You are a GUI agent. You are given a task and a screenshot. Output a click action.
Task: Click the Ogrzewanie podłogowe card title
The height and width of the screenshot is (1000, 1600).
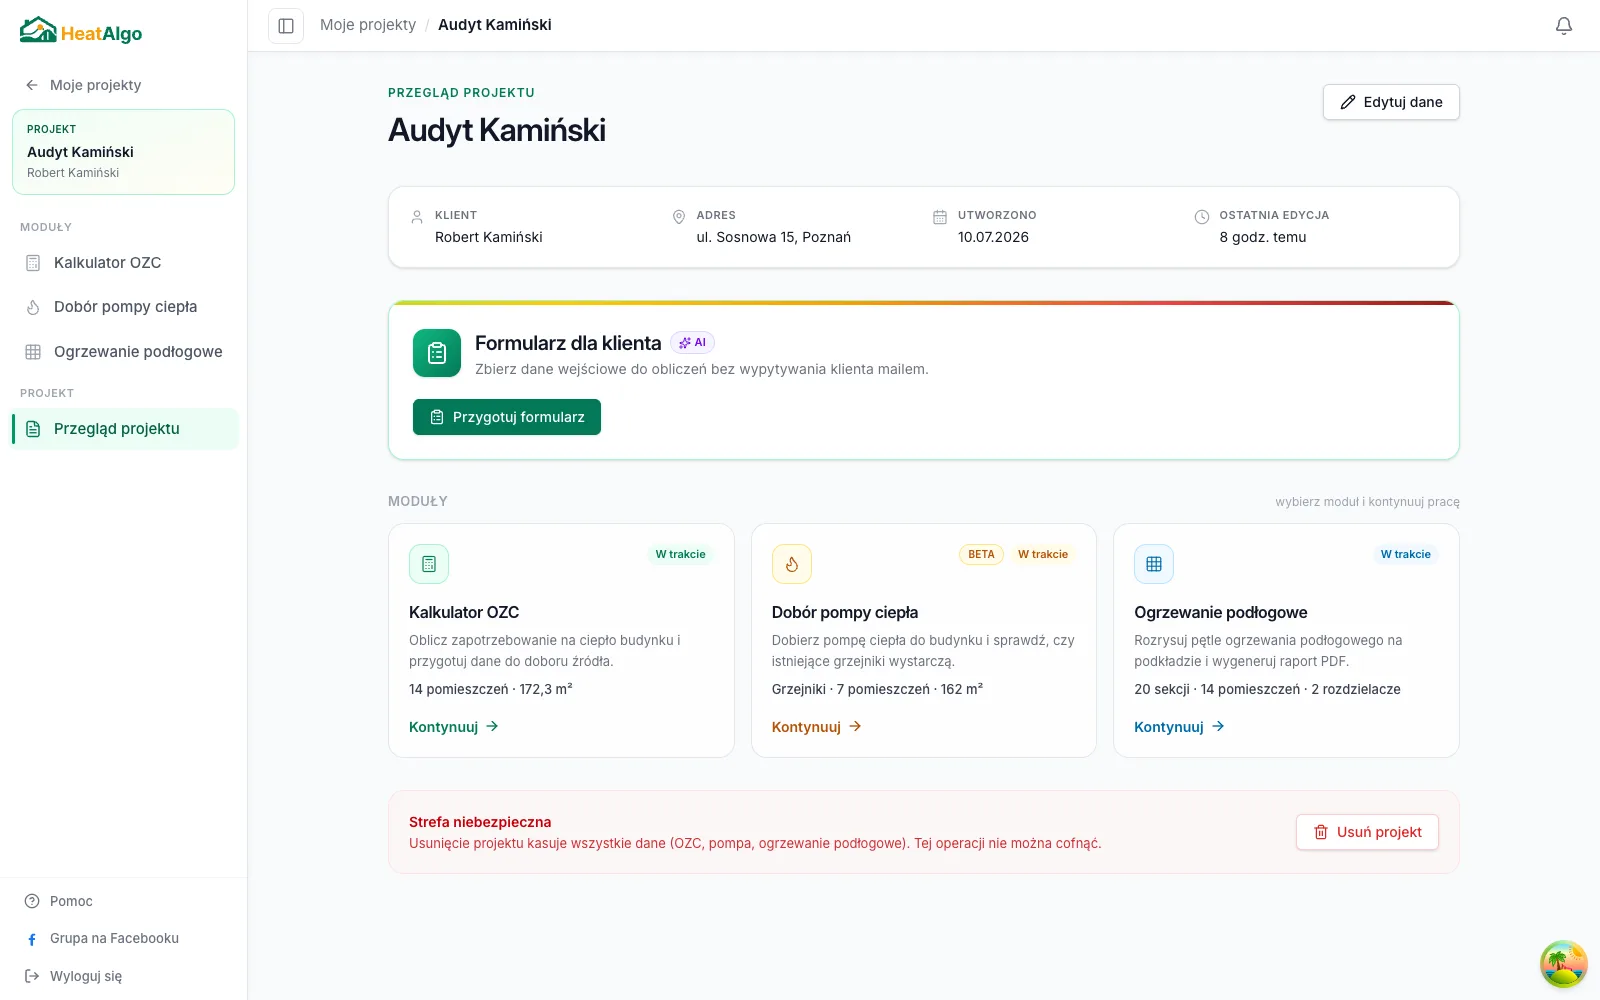[x=1221, y=612]
